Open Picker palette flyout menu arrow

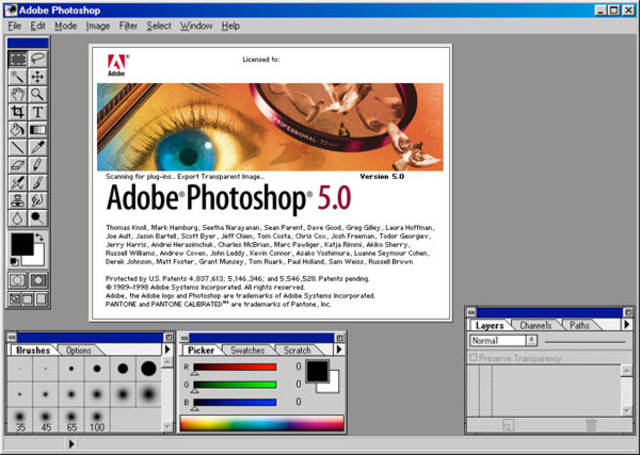point(340,350)
